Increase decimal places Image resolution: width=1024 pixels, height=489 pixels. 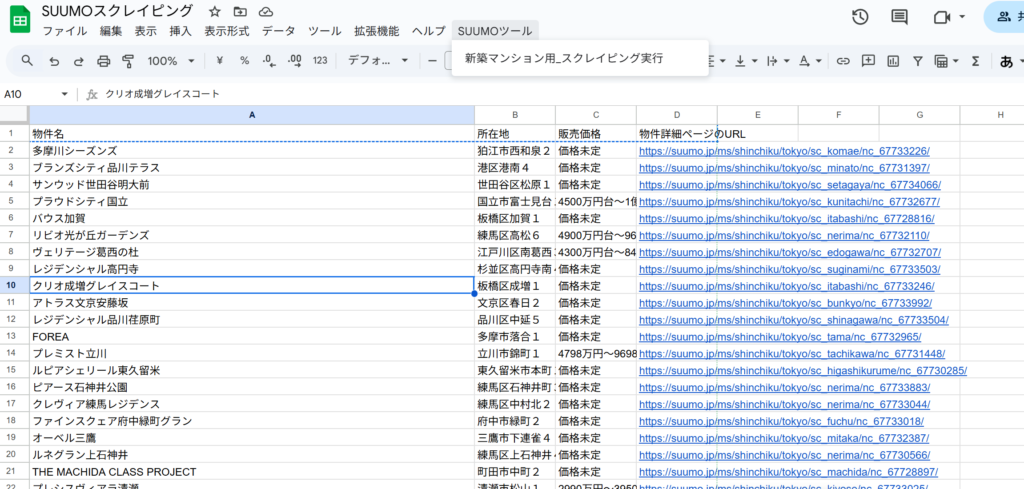pos(295,61)
